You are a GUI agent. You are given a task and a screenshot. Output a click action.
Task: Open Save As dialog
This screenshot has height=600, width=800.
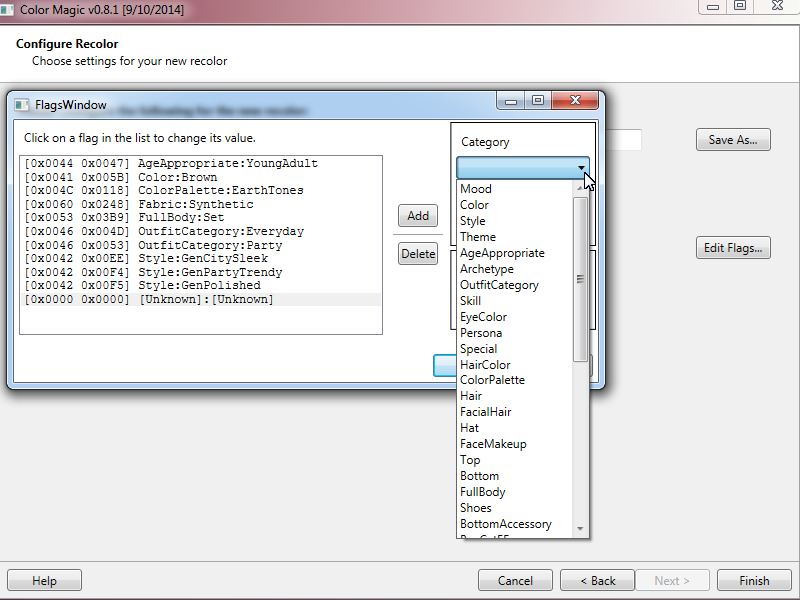point(733,140)
